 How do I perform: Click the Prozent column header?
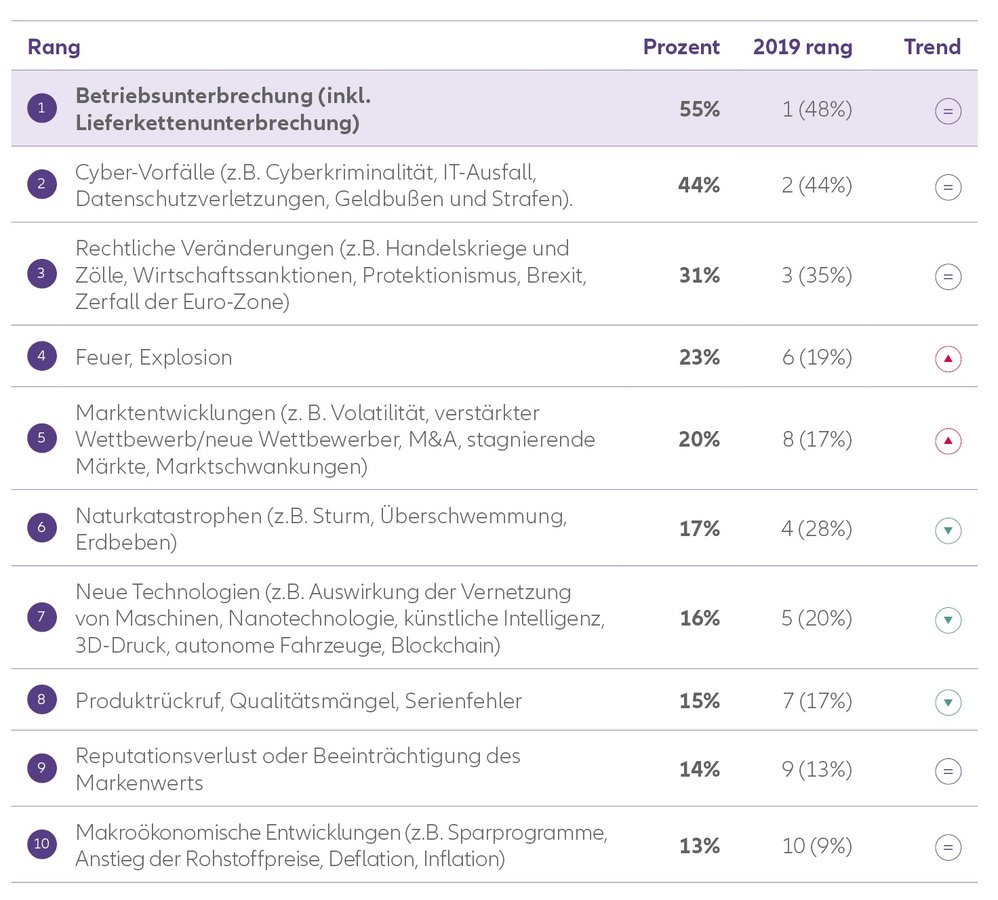(681, 47)
